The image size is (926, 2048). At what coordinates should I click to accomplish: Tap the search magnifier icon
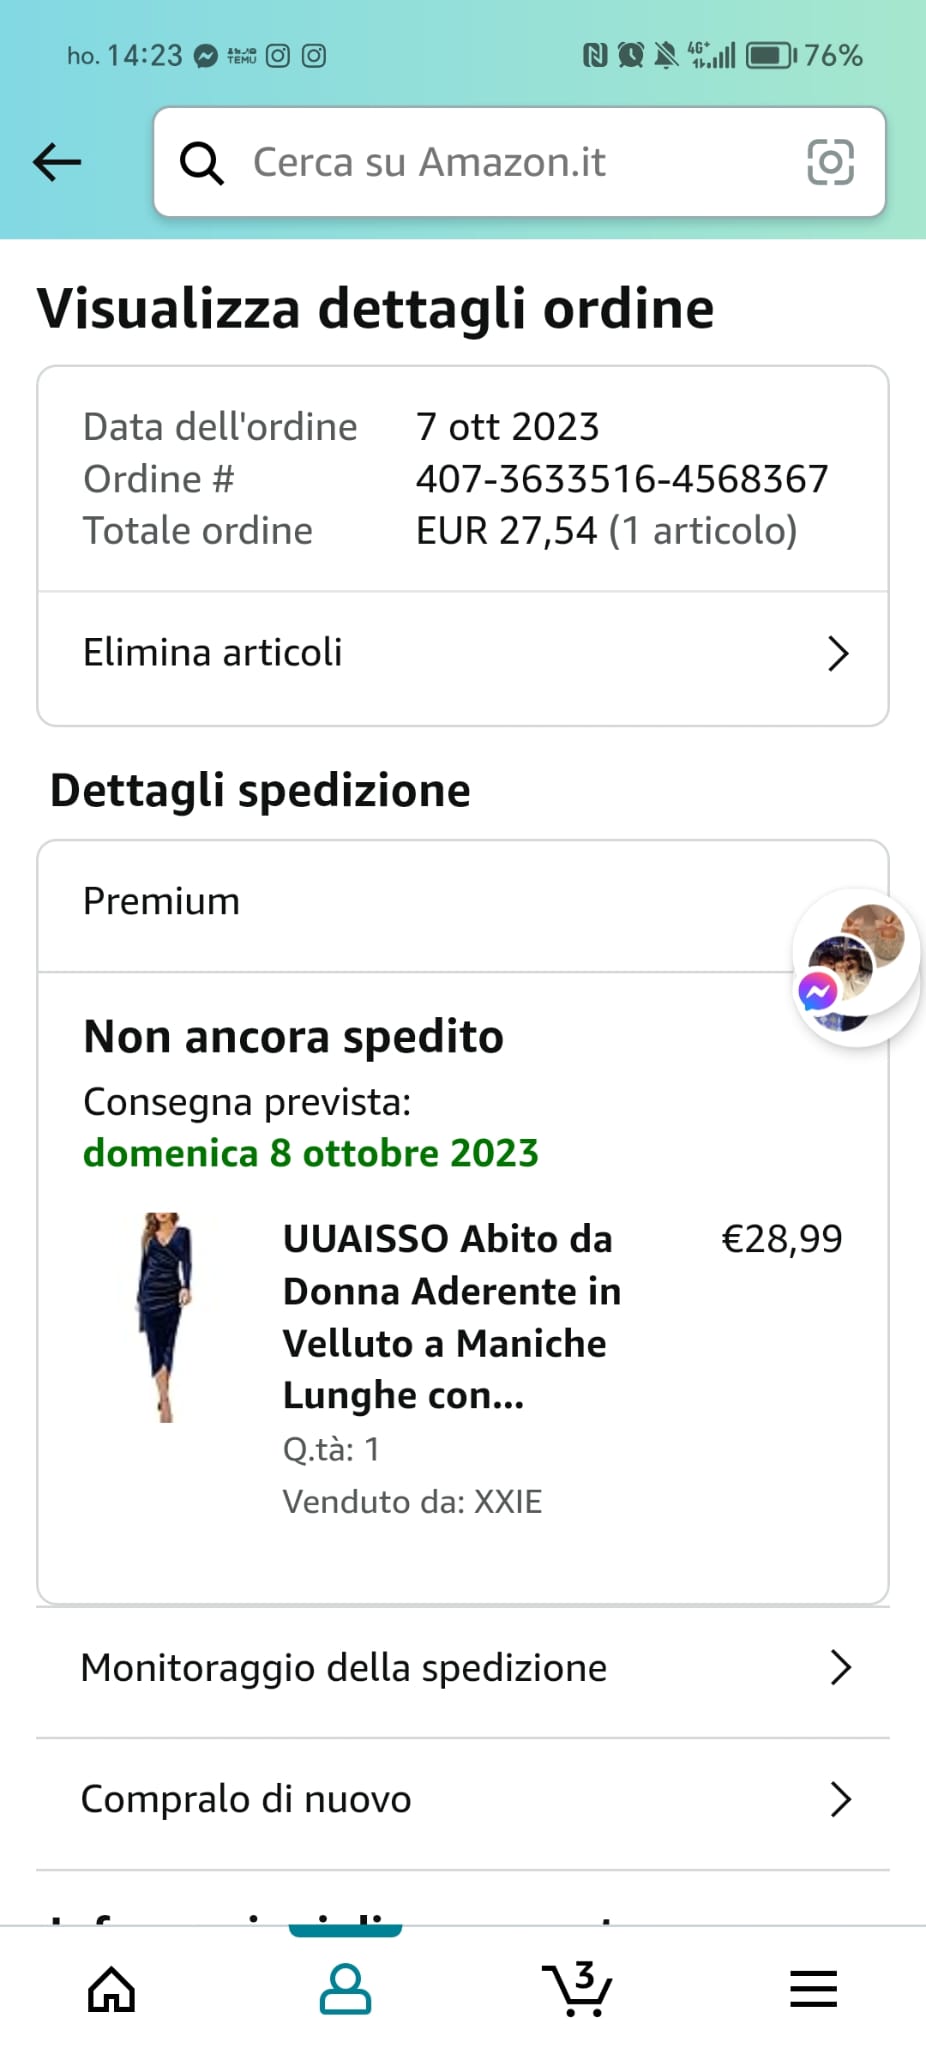point(201,162)
